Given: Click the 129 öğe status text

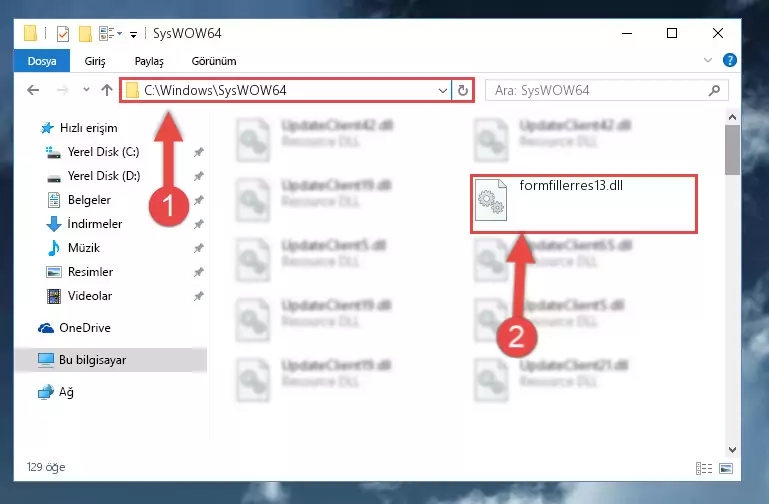Looking at the screenshot, I should (46, 467).
